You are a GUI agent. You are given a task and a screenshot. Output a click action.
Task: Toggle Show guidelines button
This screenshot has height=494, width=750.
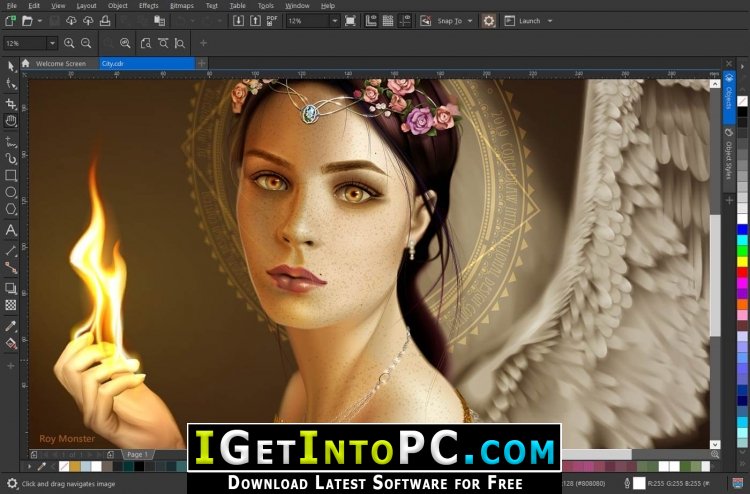click(x=405, y=21)
